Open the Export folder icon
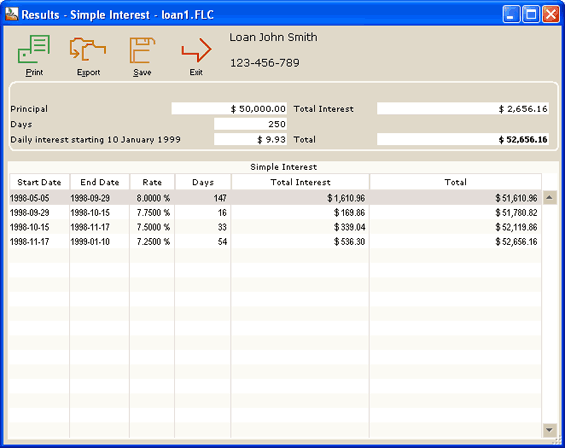Screen dimensions: 565x448 [x=88, y=49]
